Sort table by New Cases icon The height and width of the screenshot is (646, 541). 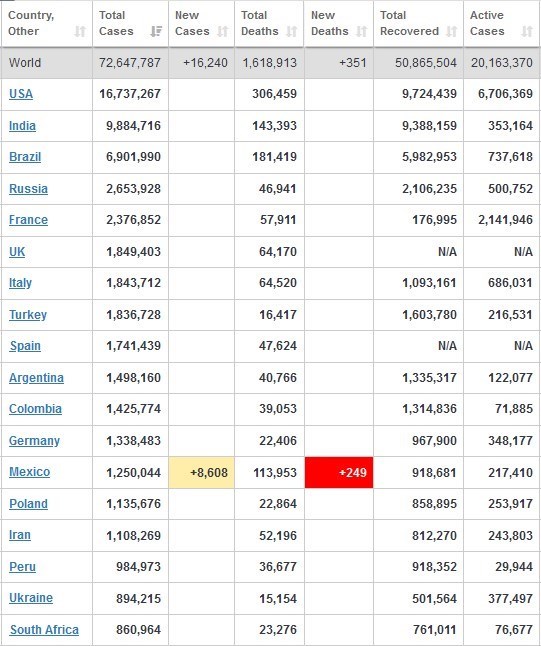pyautogui.click(x=222, y=31)
